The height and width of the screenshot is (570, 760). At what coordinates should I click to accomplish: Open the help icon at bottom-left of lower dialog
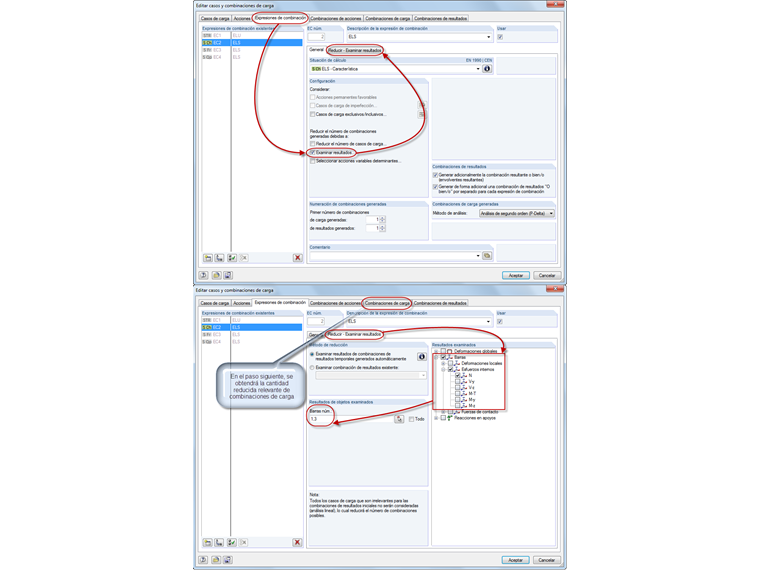[204, 560]
